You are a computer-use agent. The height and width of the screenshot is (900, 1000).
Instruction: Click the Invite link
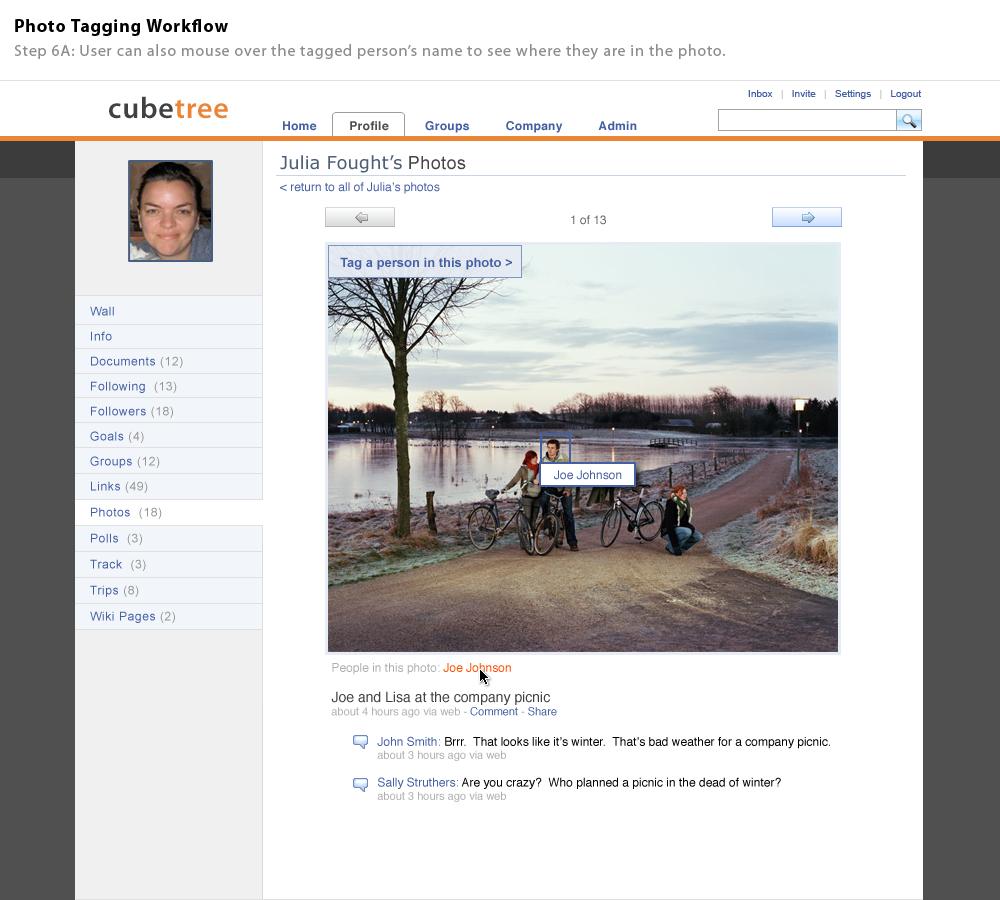[804, 94]
